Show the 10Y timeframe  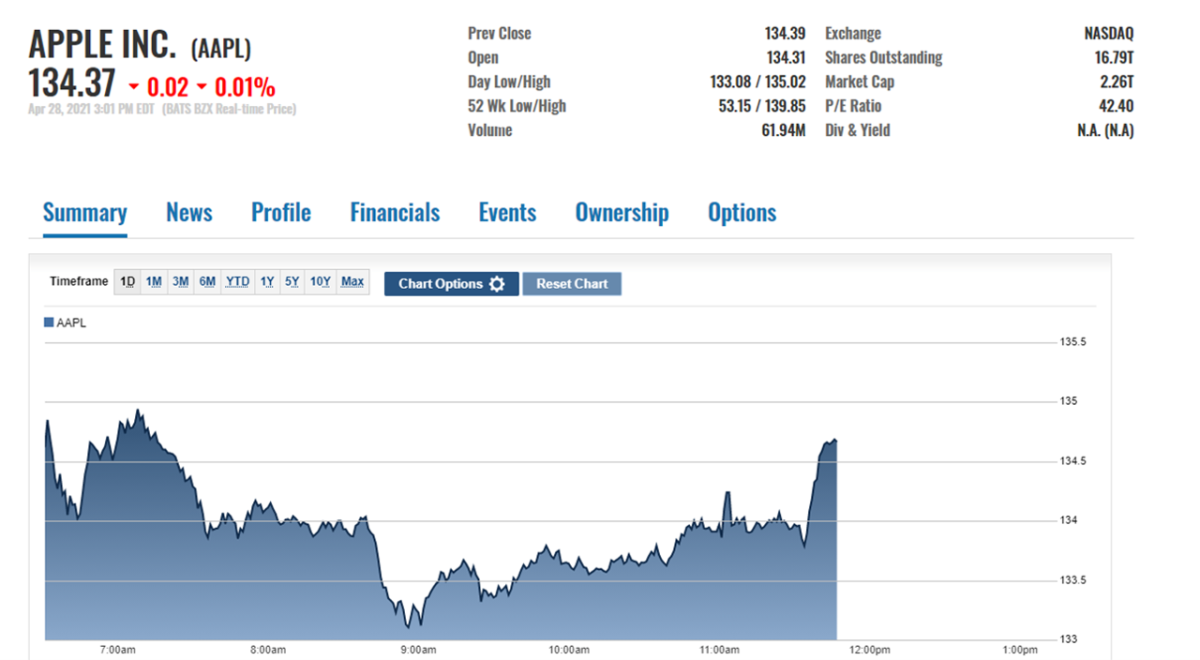[320, 282]
